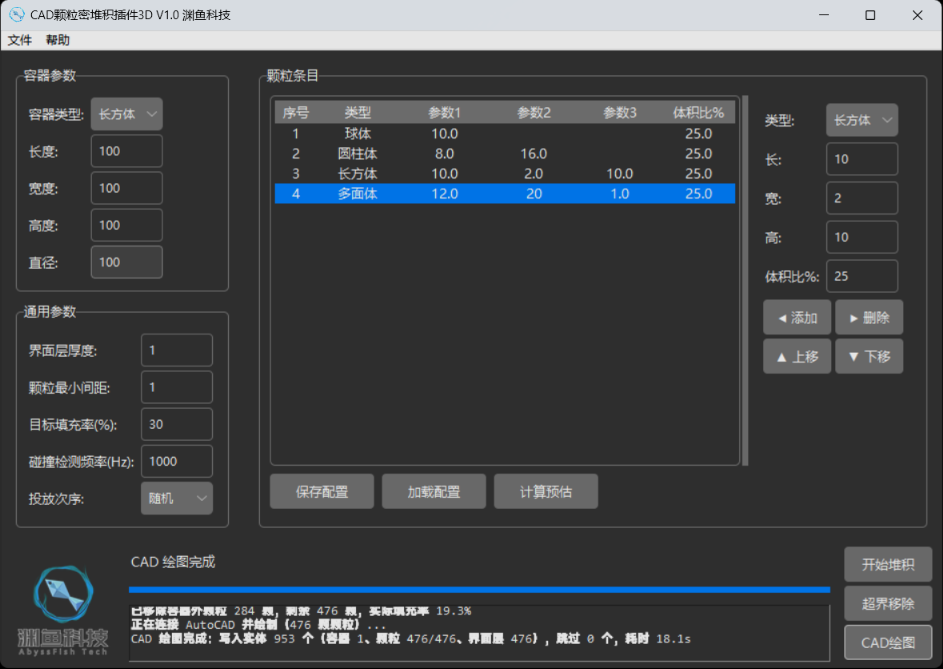The image size is (943, 669).
Task: Click the app logo in title bar
Action: pos(16,14)
